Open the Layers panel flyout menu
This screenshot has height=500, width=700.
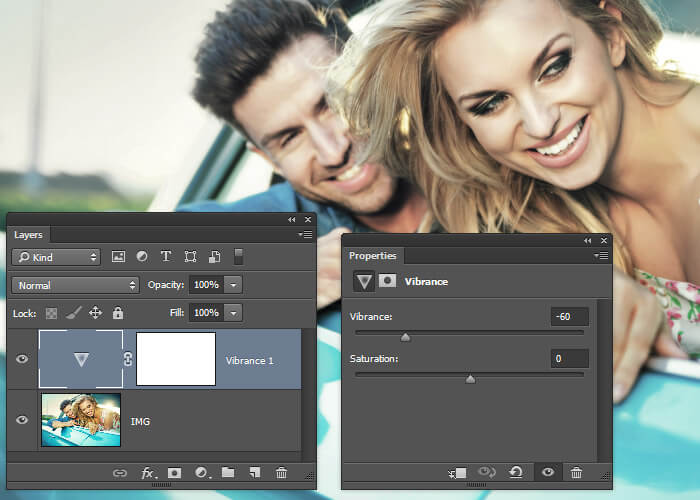305,234
